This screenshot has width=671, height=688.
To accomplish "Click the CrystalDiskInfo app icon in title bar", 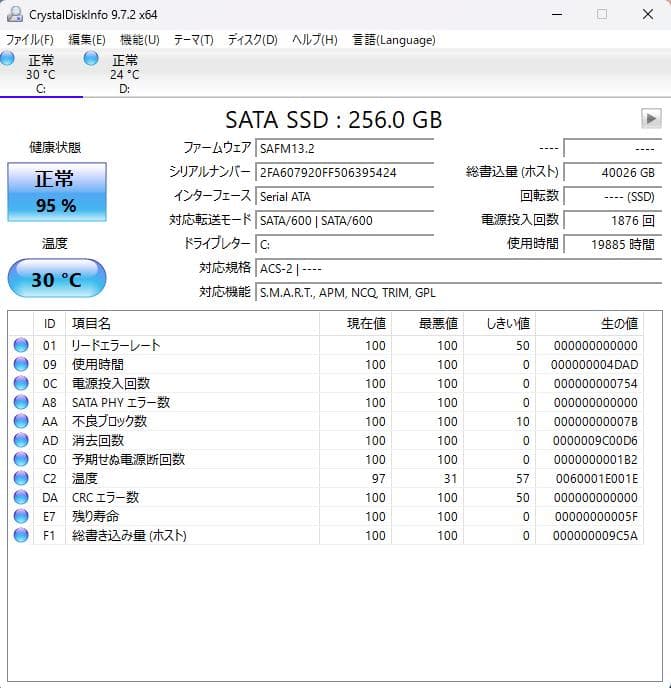I will (14, 14).
